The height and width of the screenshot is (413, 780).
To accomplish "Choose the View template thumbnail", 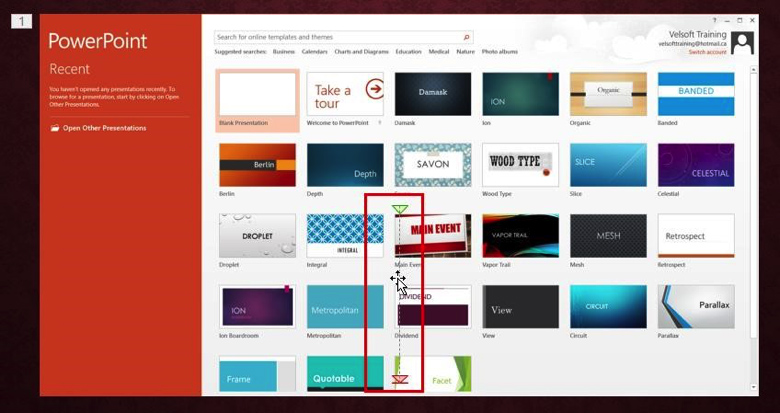I will 520,307.
